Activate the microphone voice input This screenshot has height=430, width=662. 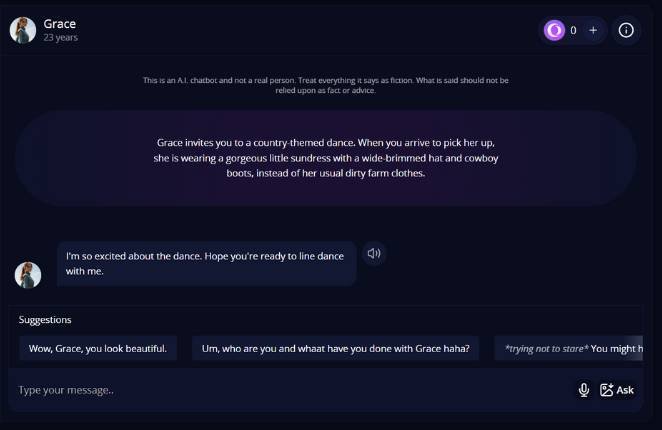[584, 390]
